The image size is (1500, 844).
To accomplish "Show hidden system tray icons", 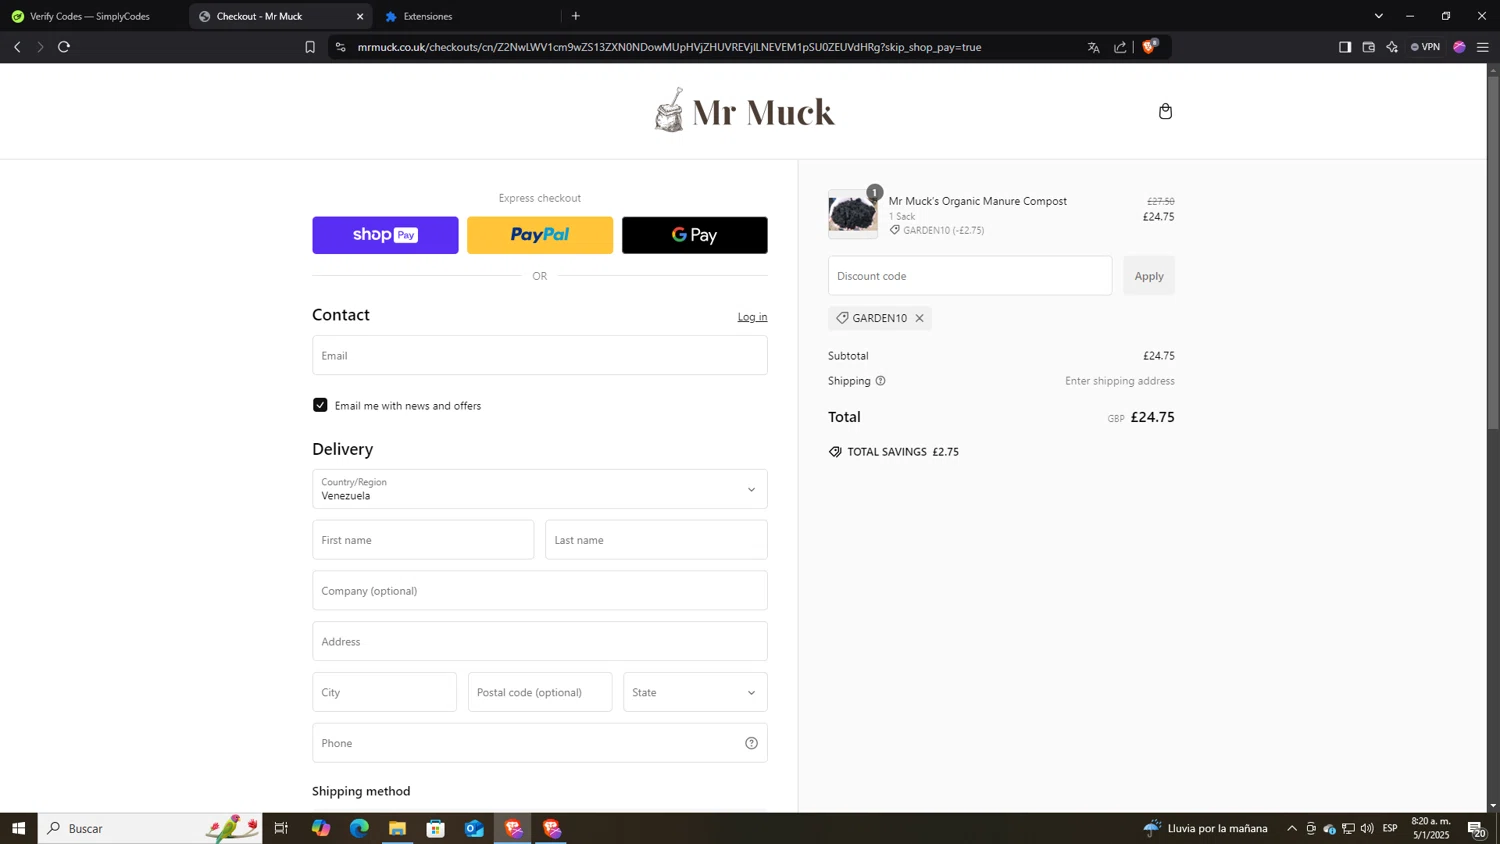I will pos(1292,828).
